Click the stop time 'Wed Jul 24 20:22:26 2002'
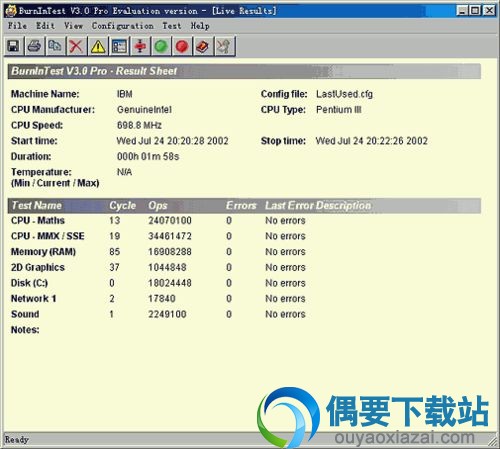 [x=372, y=141]
